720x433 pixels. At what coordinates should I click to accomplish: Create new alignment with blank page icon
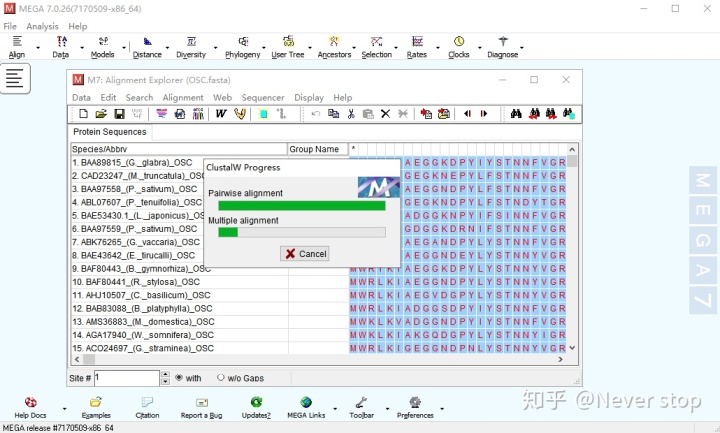83,113
